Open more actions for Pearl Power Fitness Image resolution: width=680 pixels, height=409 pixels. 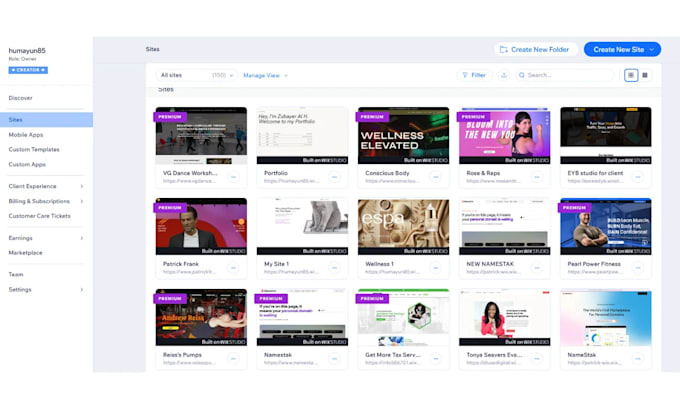point(638,268)
